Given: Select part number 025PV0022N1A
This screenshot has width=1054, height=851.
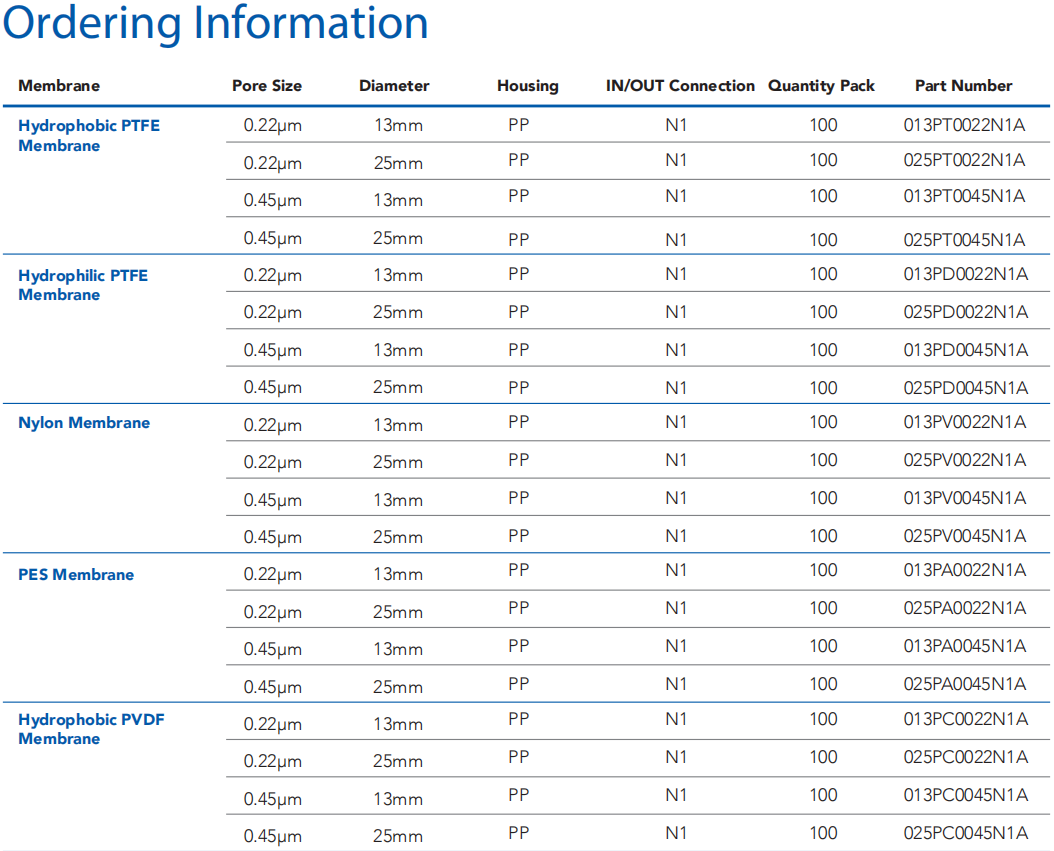Looking at the screenshot, I should point(965,460).
